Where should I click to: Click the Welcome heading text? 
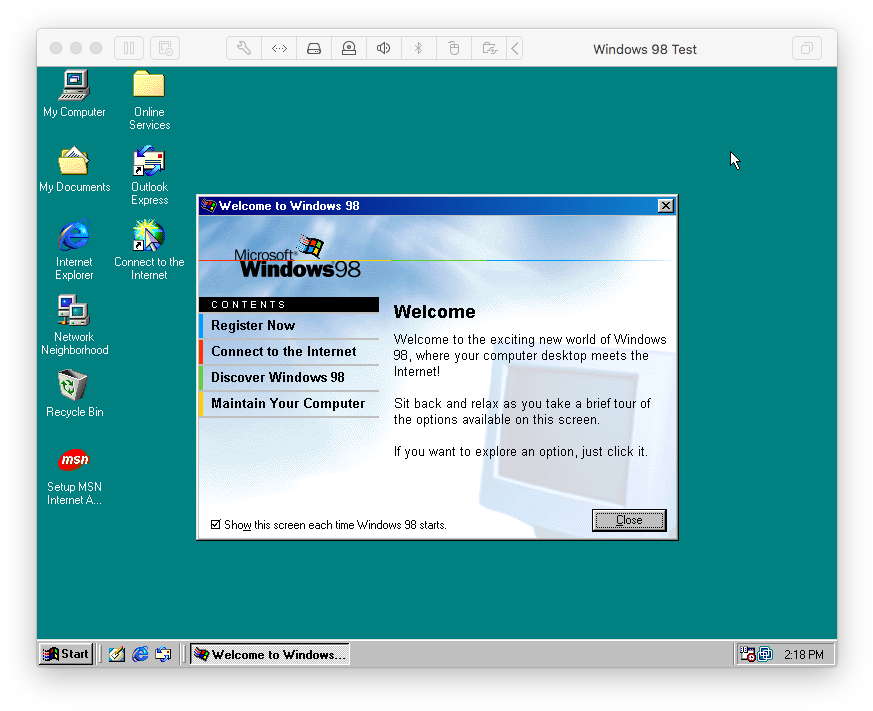pos(434,312)
